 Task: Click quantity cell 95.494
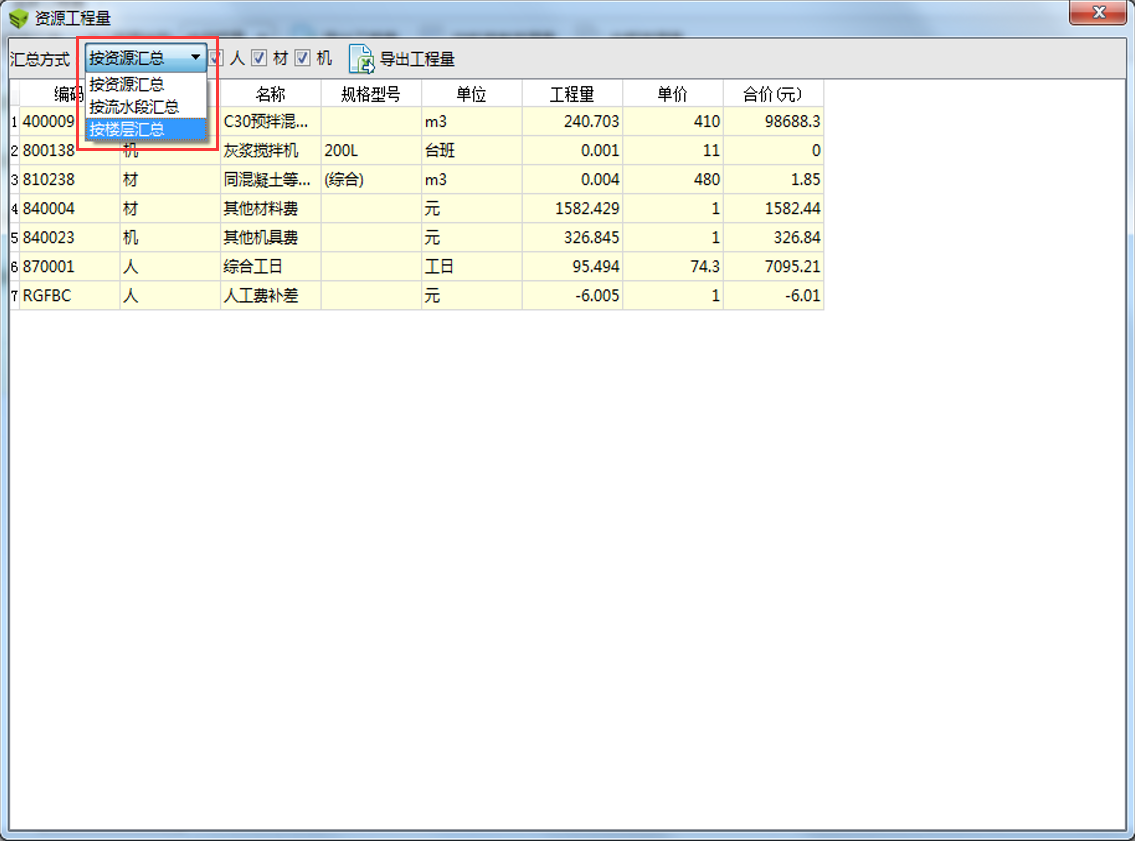coord(572,266)
